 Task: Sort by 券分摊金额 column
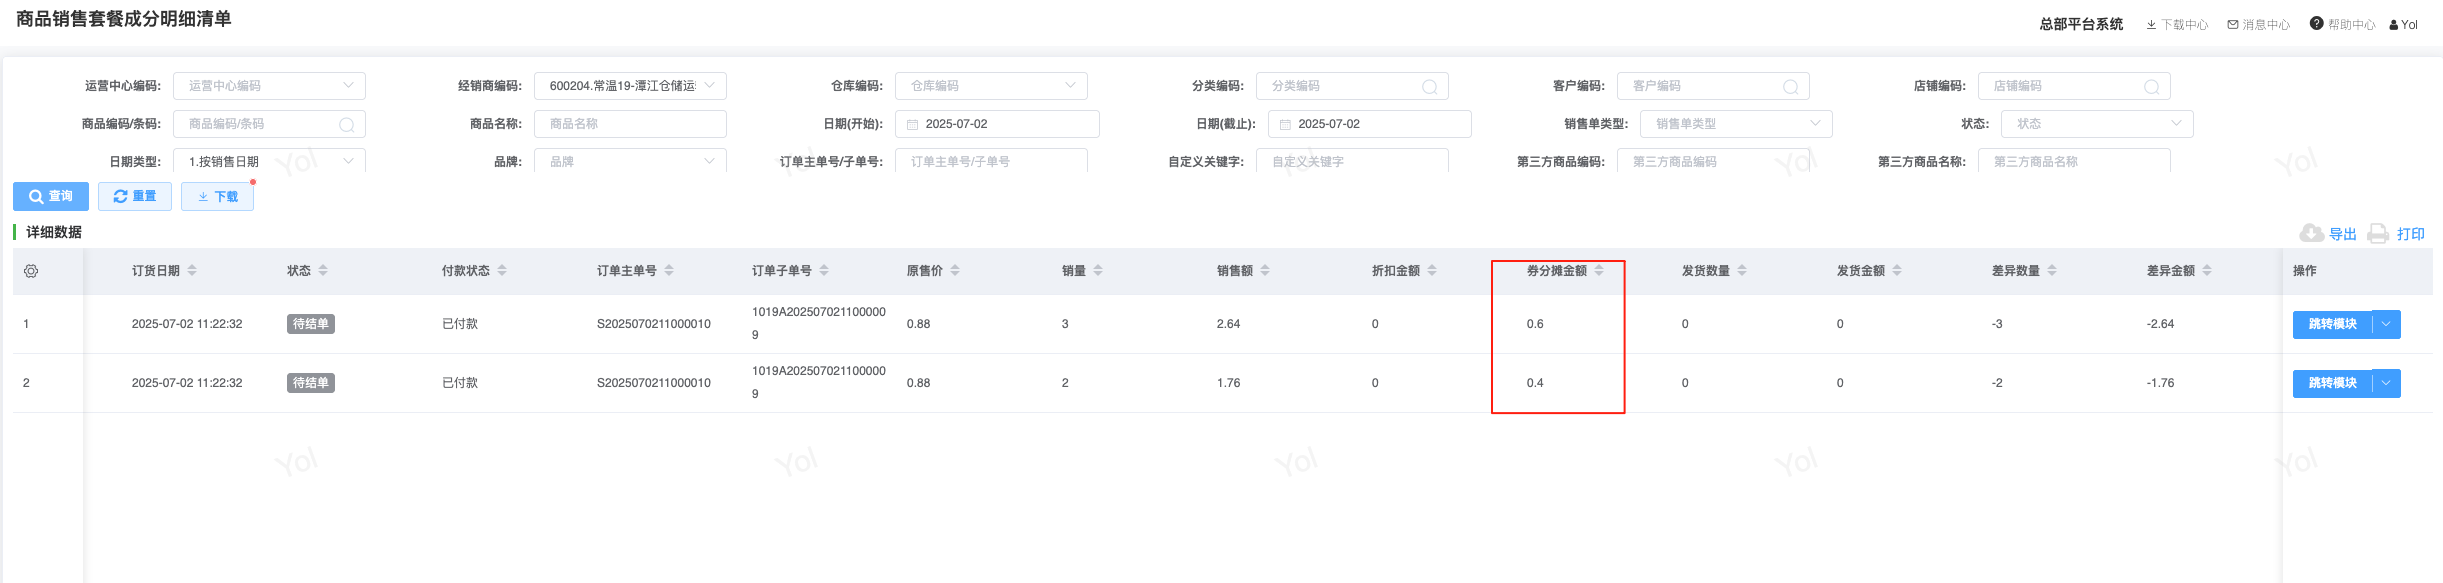(1599, 271)
